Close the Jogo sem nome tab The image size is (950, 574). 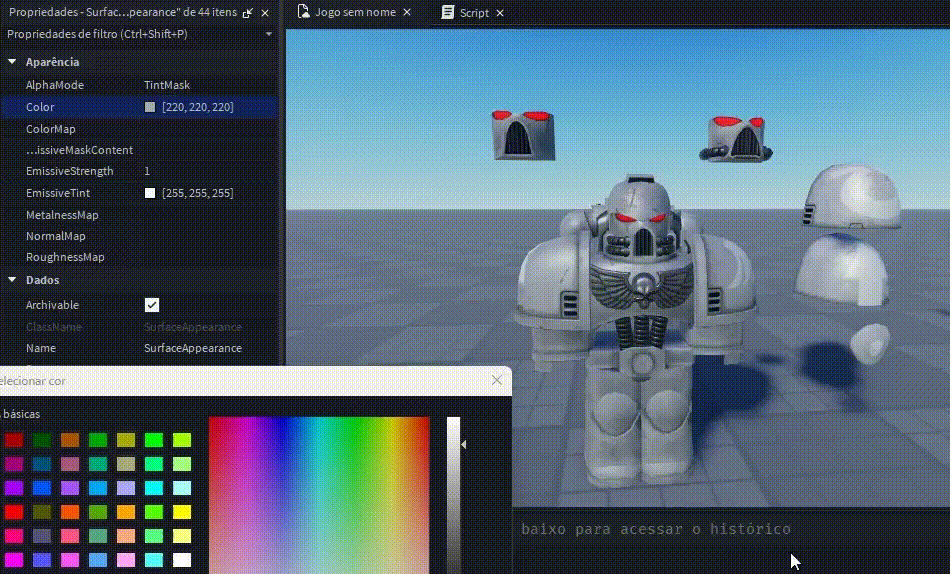(407, 12)
